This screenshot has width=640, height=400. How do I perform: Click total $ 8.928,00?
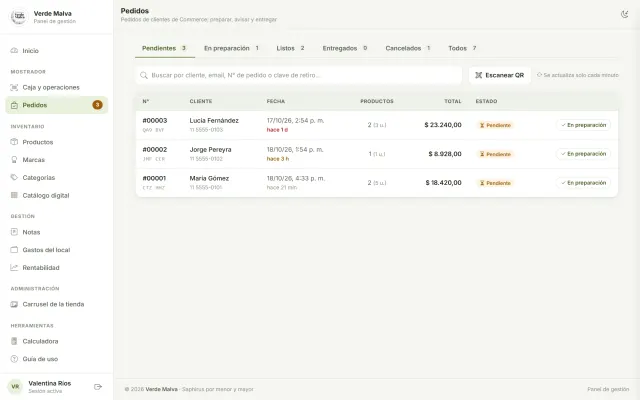coord(445,154)
